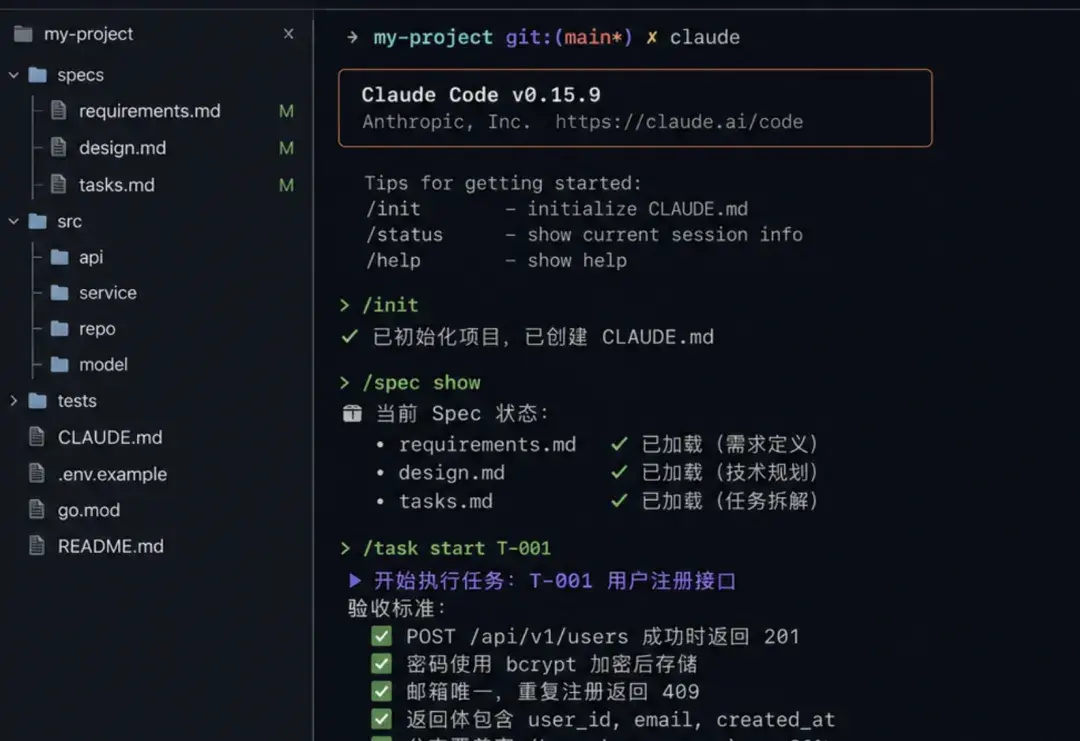Click the git:(main*) branch indicator

pyautogui.click(x=569, y=37)
